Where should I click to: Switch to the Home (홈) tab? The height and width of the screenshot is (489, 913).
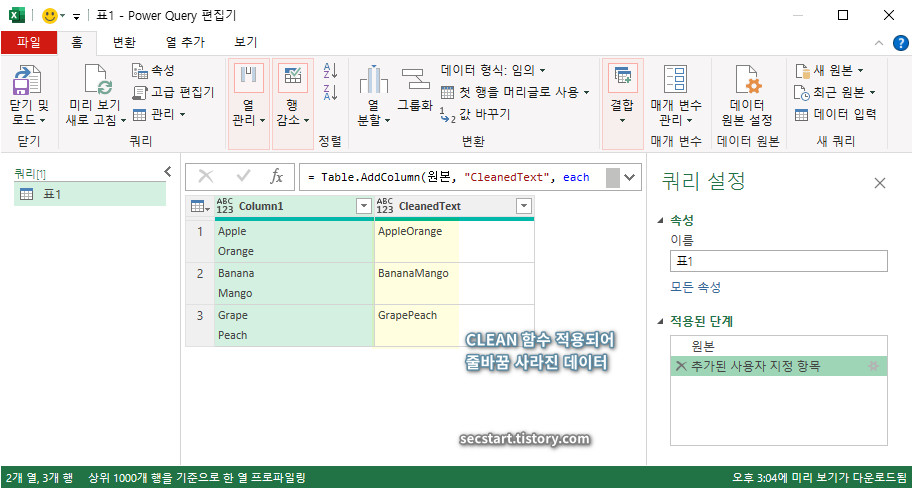(x=77, y=42)
